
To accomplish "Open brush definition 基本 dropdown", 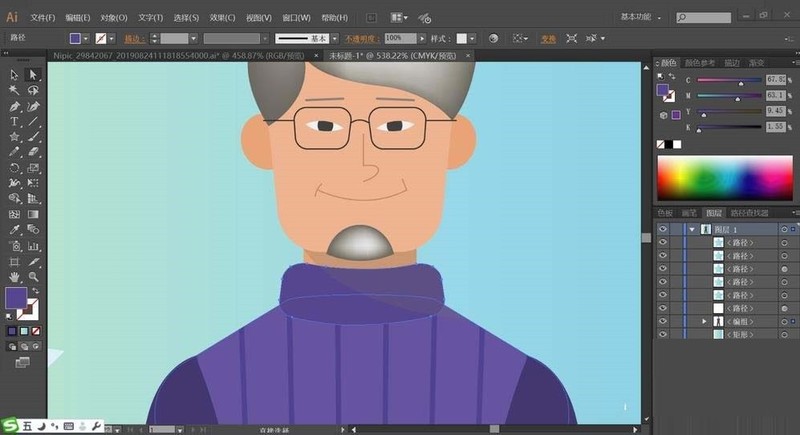I will (x=335, y=38).
